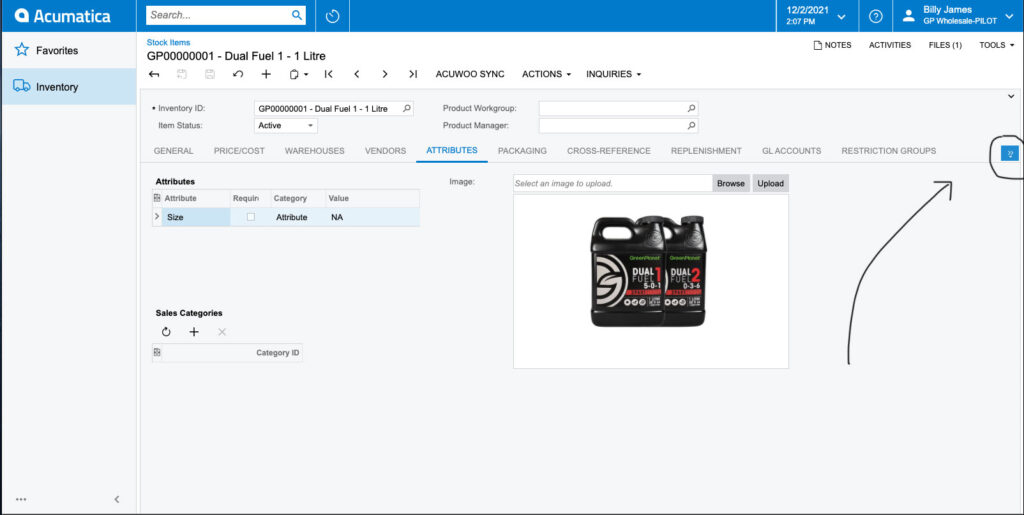1024x515 pixels.
Task: Open the help question mark icon
Action: click(876, 16)
